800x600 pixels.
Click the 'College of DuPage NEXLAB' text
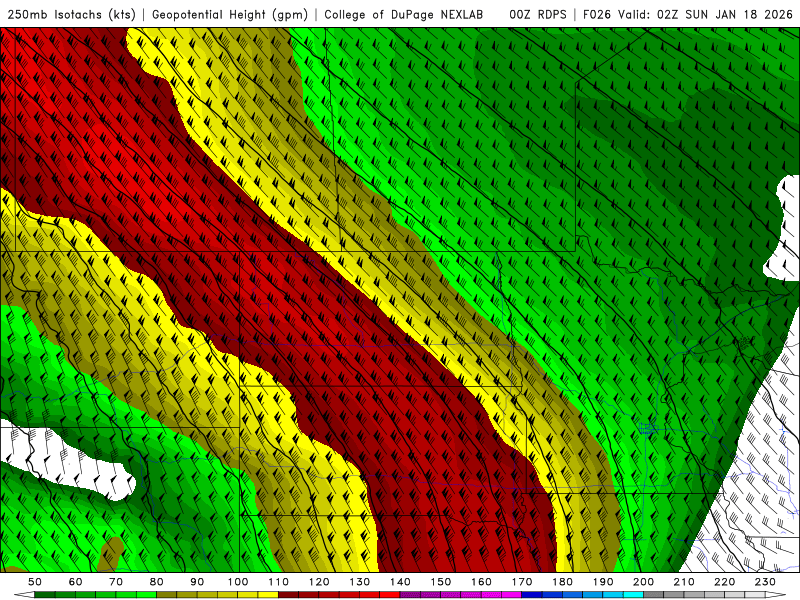pyautogui.click(x=404, y=14)
